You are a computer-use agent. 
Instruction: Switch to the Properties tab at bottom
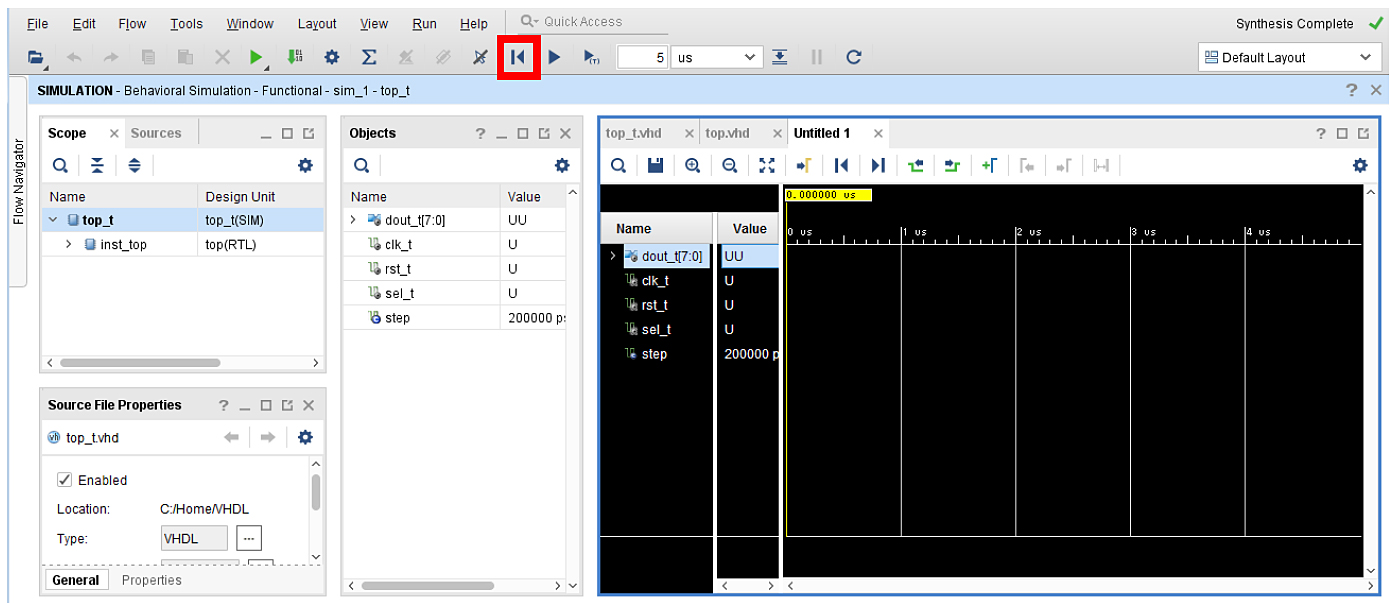tap(152, 580)
